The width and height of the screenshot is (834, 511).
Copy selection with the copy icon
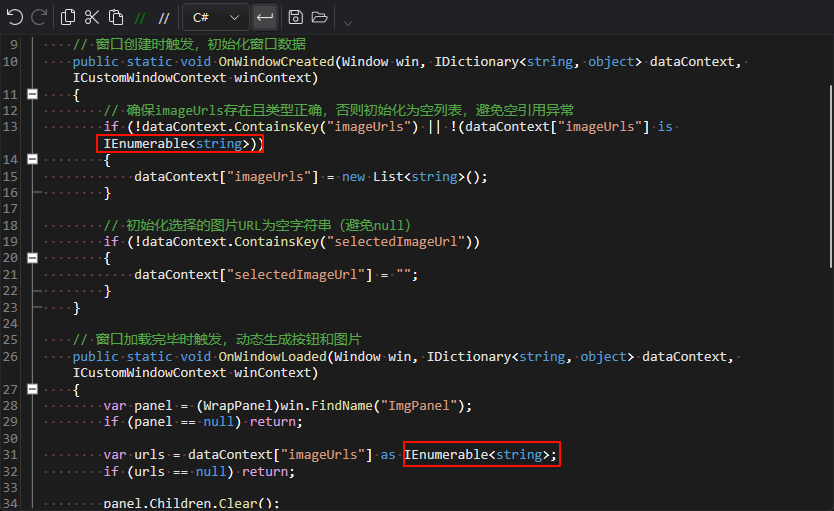coord(68,18)
